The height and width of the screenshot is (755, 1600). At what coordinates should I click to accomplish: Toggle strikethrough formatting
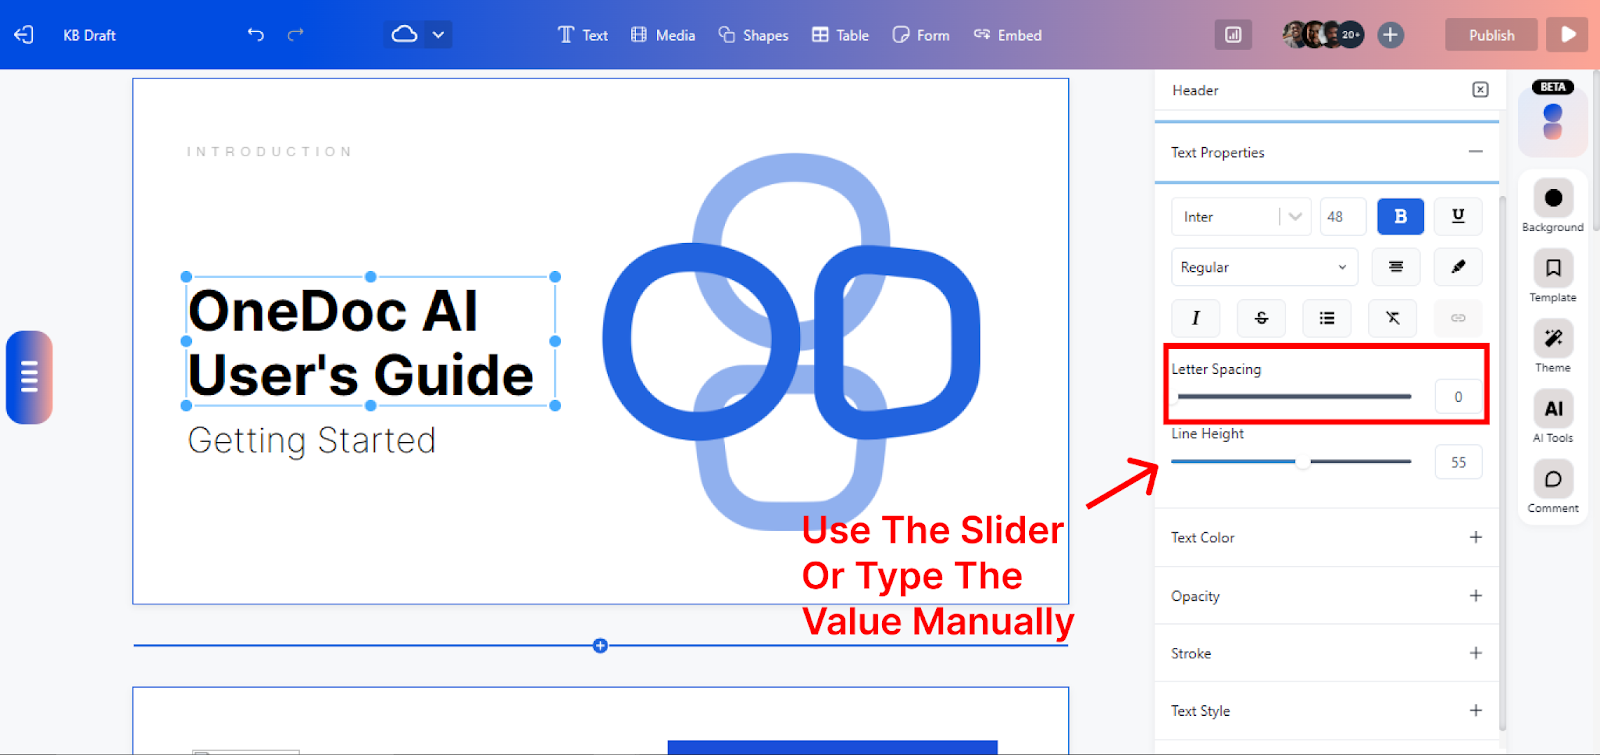[x=1261, y=318]
